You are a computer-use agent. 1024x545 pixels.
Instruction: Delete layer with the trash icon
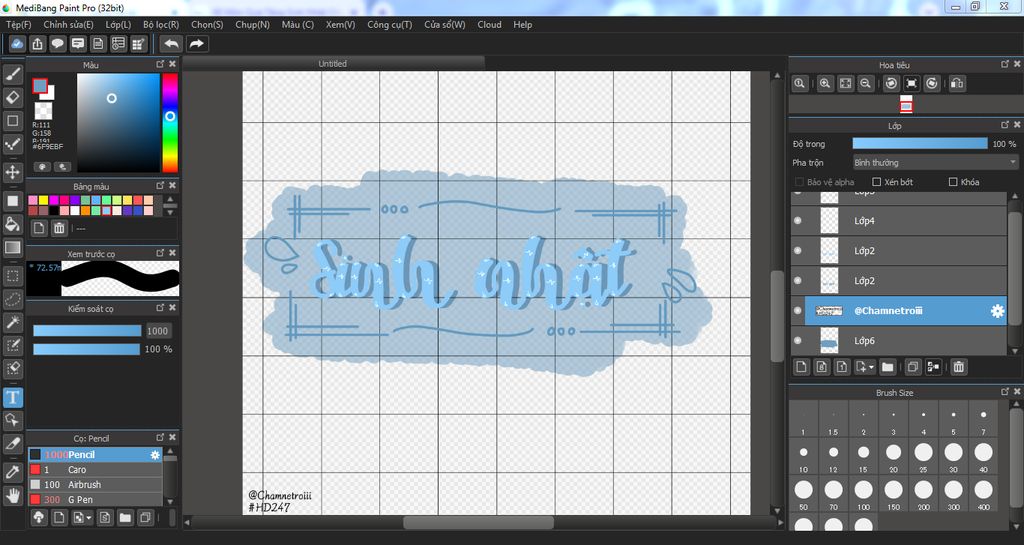pos(958,367)
